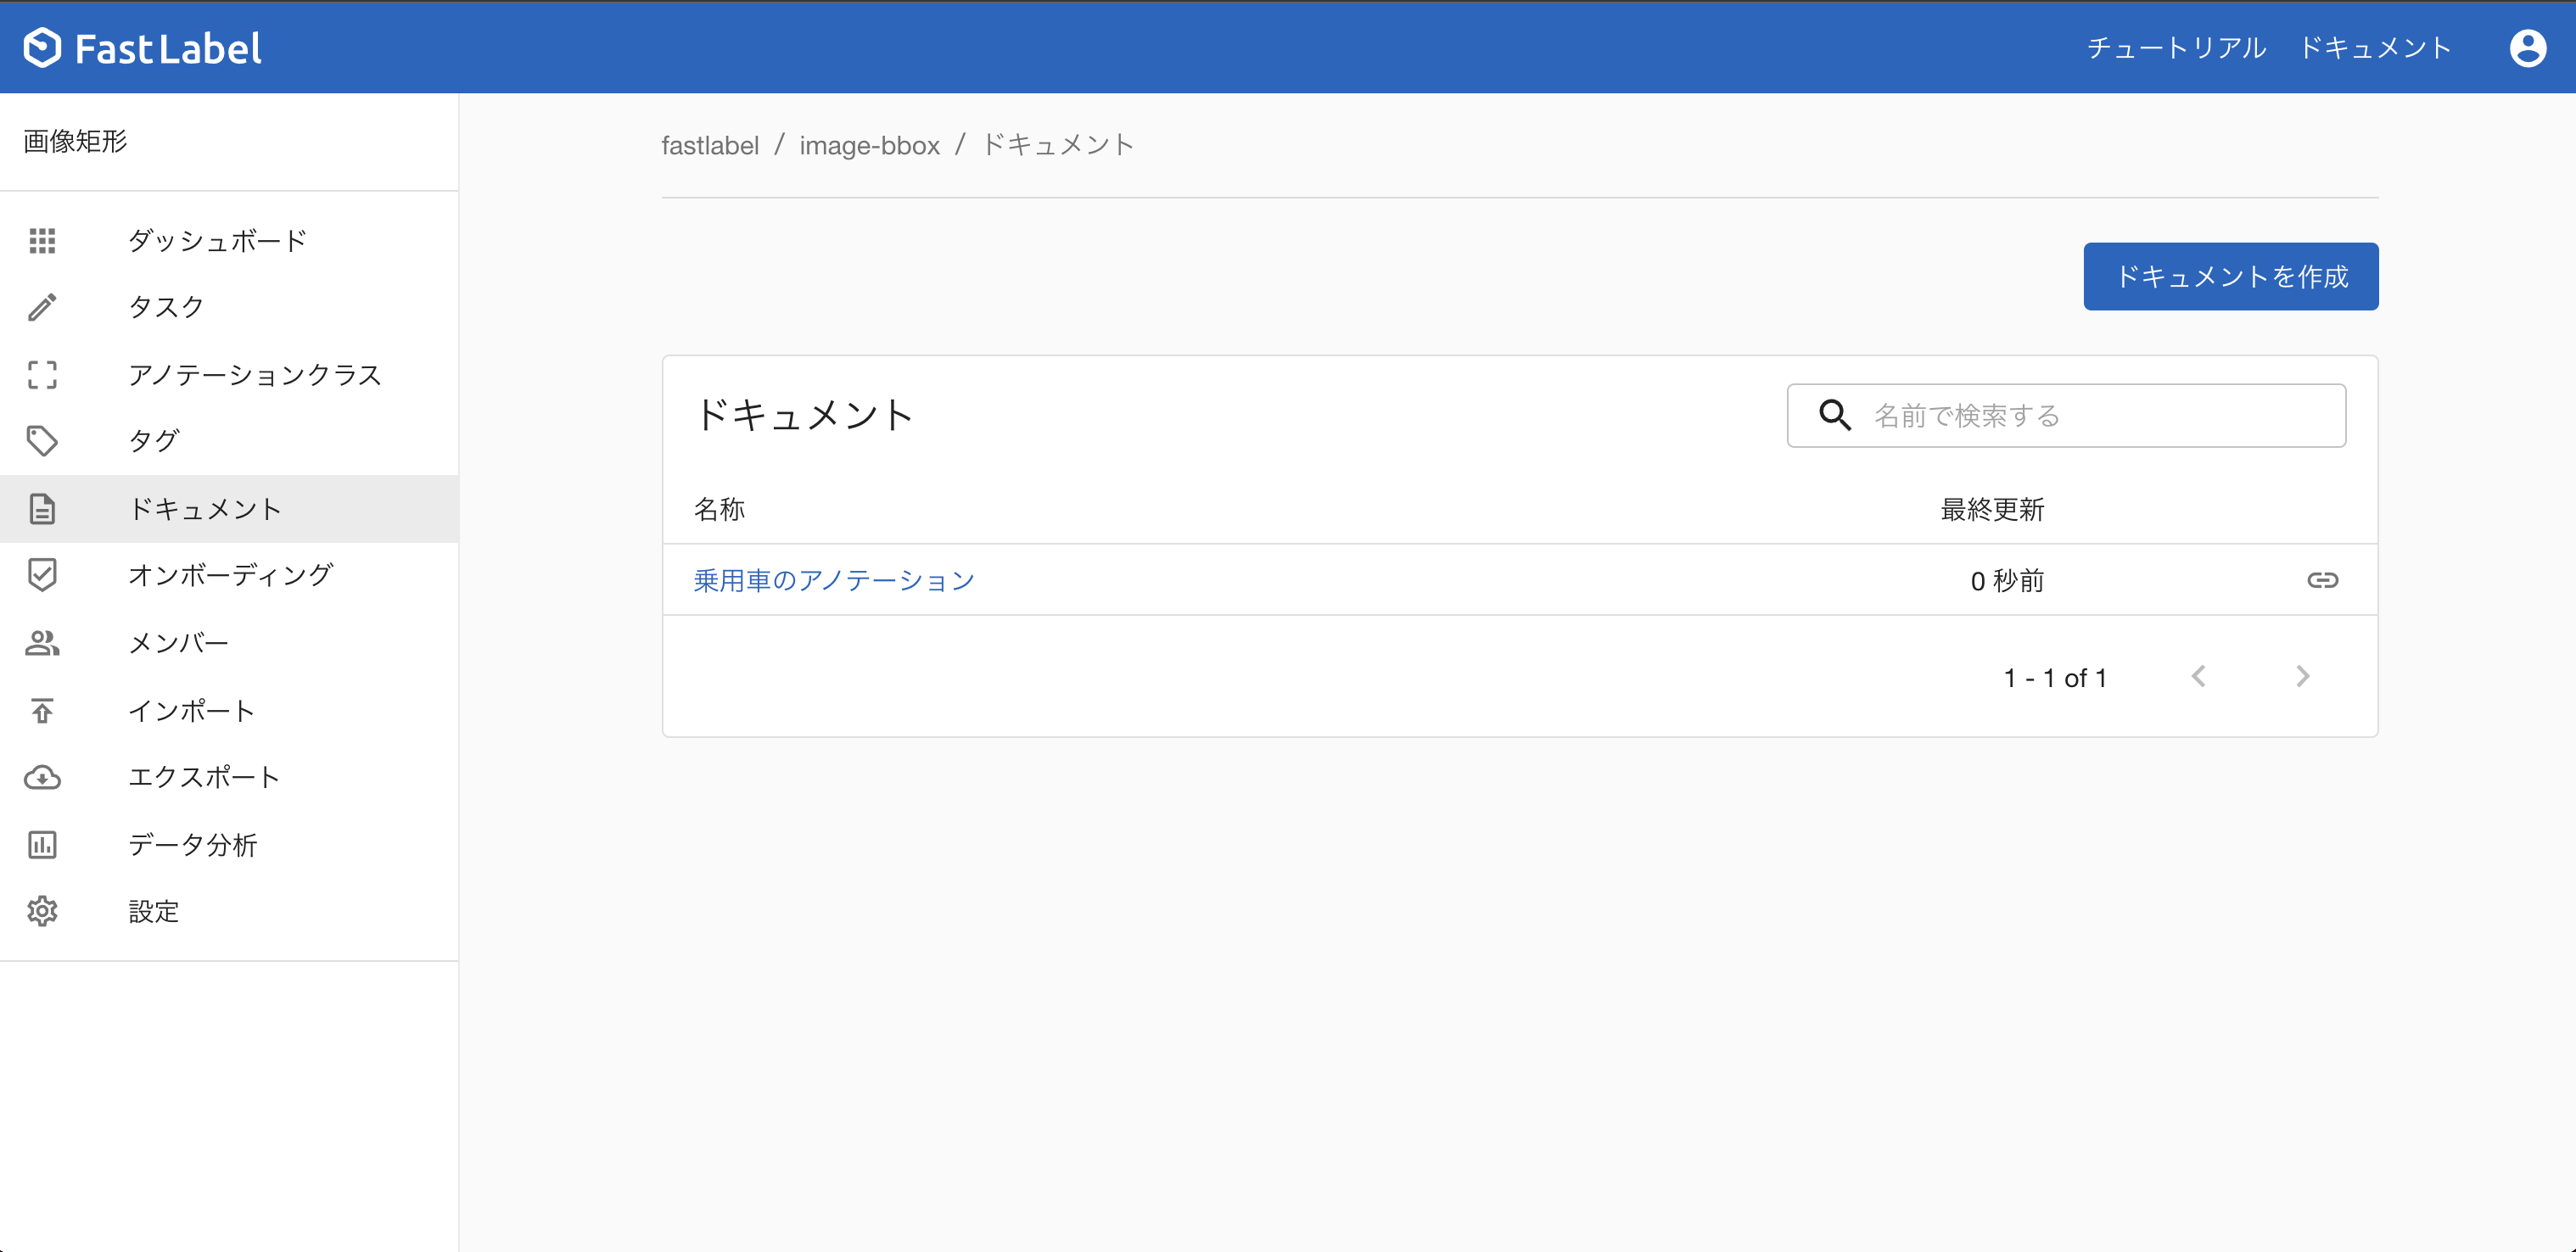This screenshot has height=1252, width=2576.
Task: Click the 最終更新 column header
Action: [x=1992, y=509]
